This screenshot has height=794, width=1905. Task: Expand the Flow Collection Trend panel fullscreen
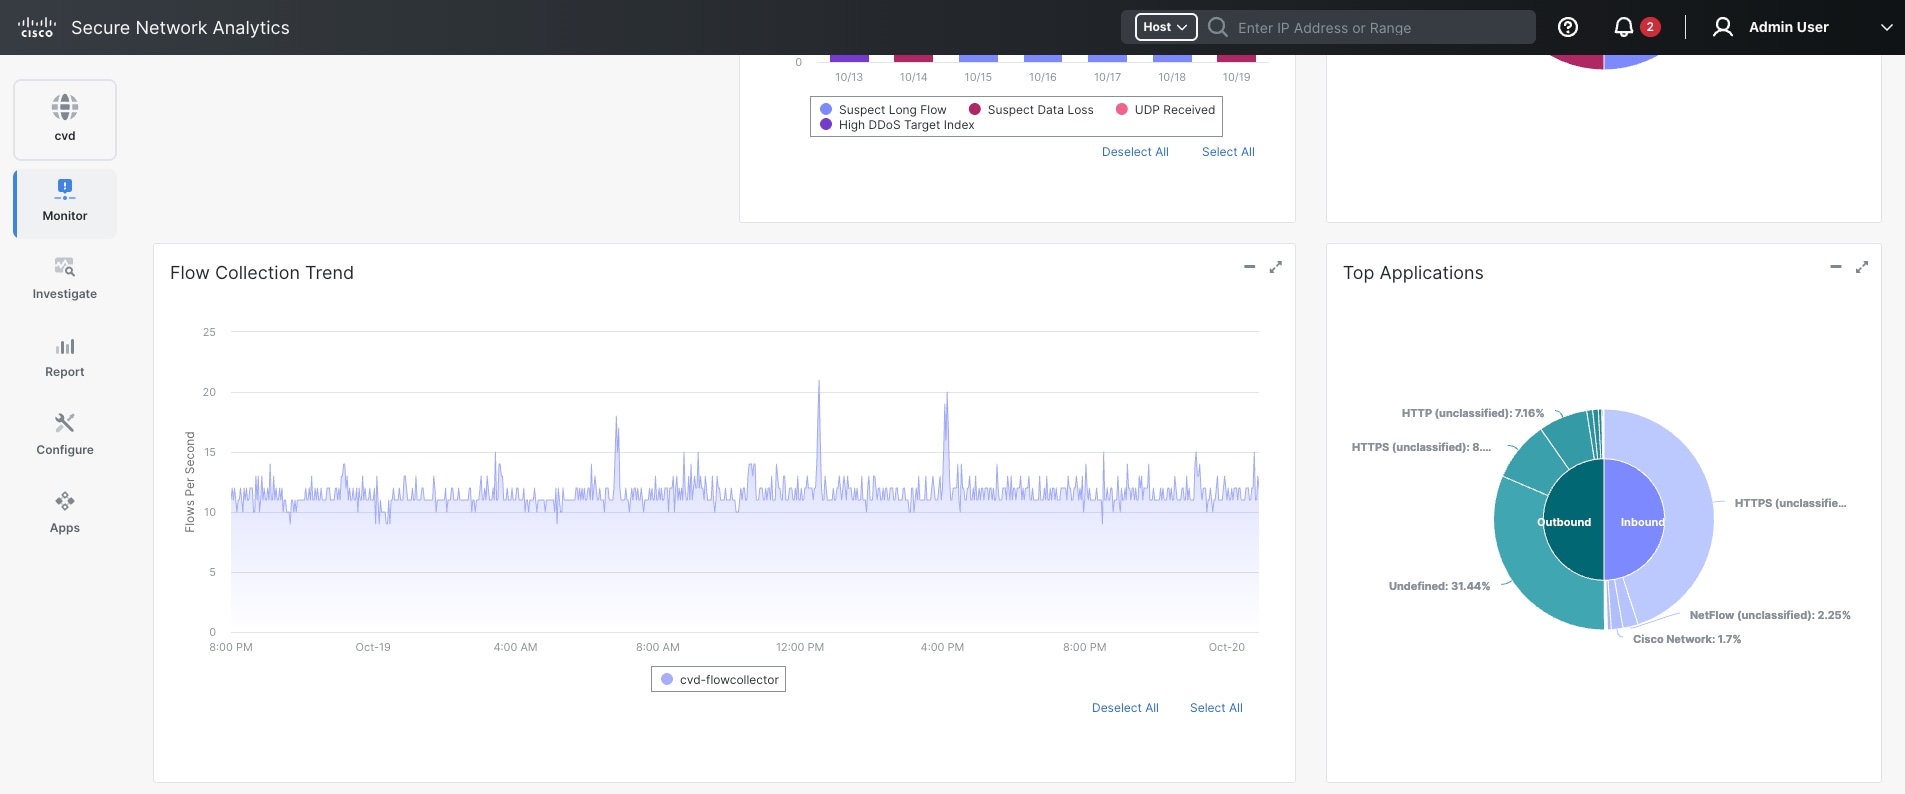pos(1275,267)
